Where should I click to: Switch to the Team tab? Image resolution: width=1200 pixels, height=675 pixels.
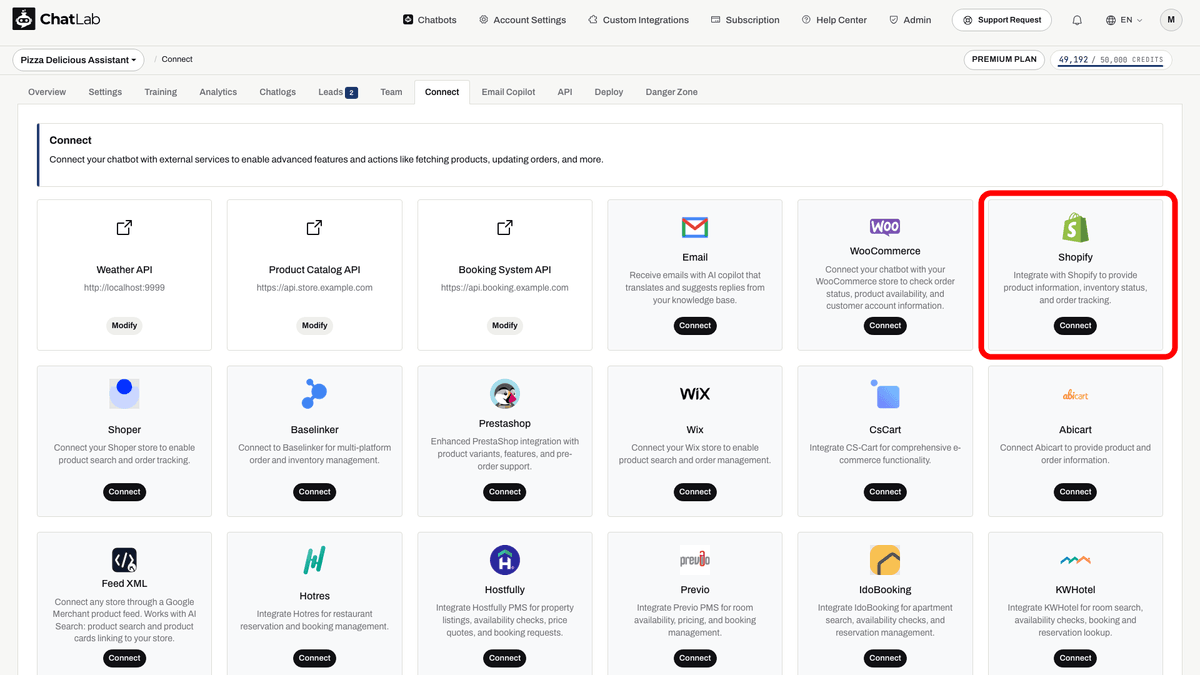(x=391, y=92)
